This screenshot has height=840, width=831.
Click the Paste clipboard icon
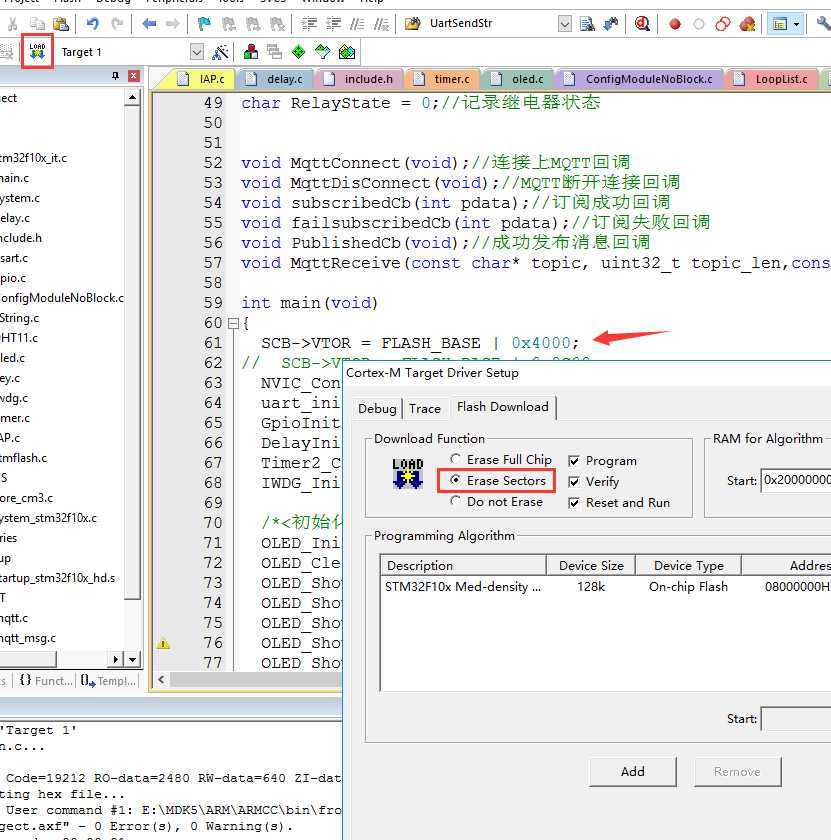point(61,24)
